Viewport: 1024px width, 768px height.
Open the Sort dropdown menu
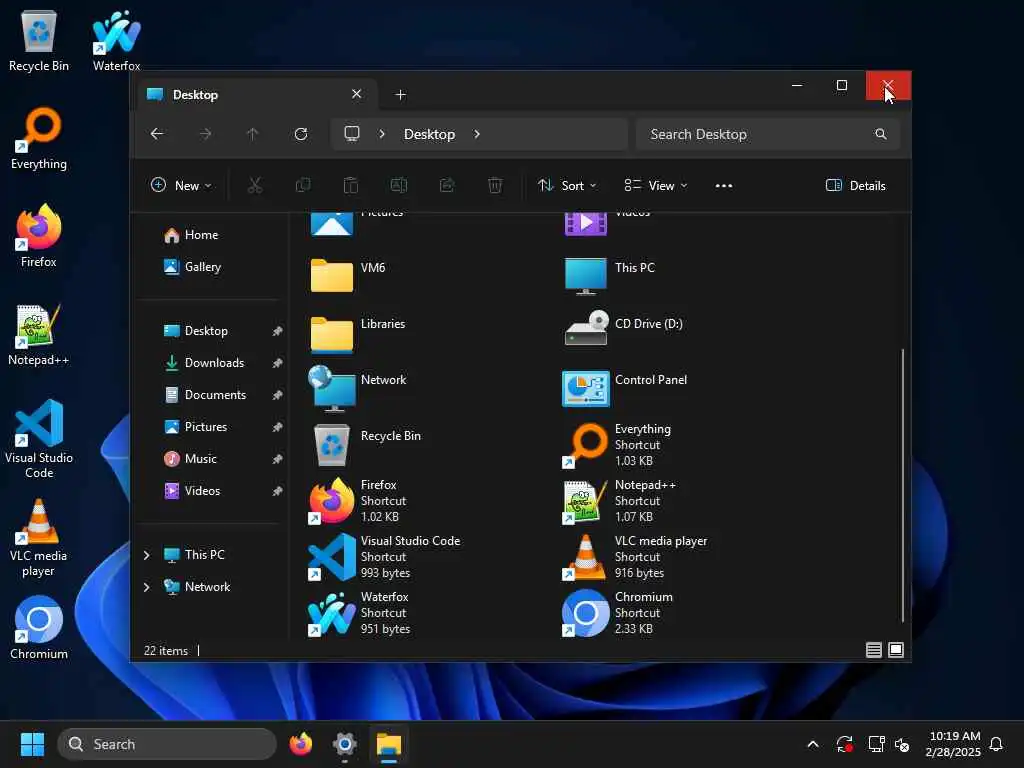(x=567, y=185)
